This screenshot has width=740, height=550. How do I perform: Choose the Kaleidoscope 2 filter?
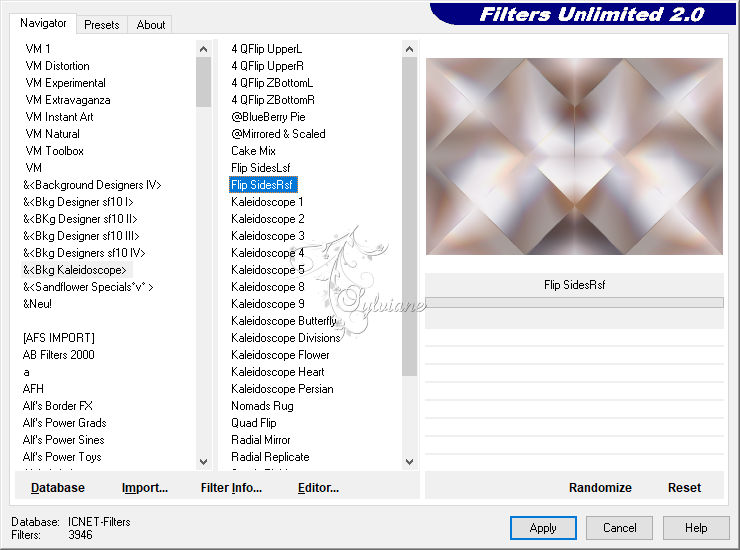tap(268, 219)
